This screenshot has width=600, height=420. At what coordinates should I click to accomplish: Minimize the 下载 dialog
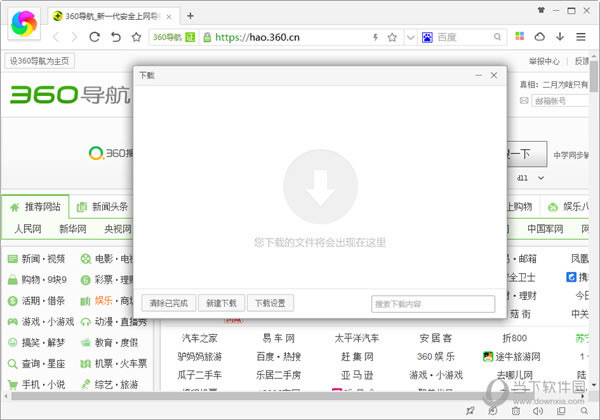pos(478,75)
